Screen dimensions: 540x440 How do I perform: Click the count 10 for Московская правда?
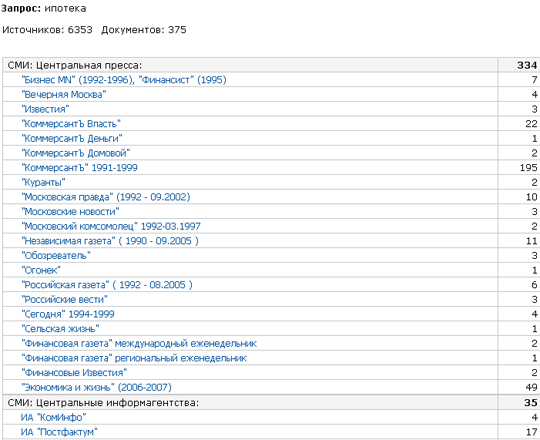click(531, 197)
